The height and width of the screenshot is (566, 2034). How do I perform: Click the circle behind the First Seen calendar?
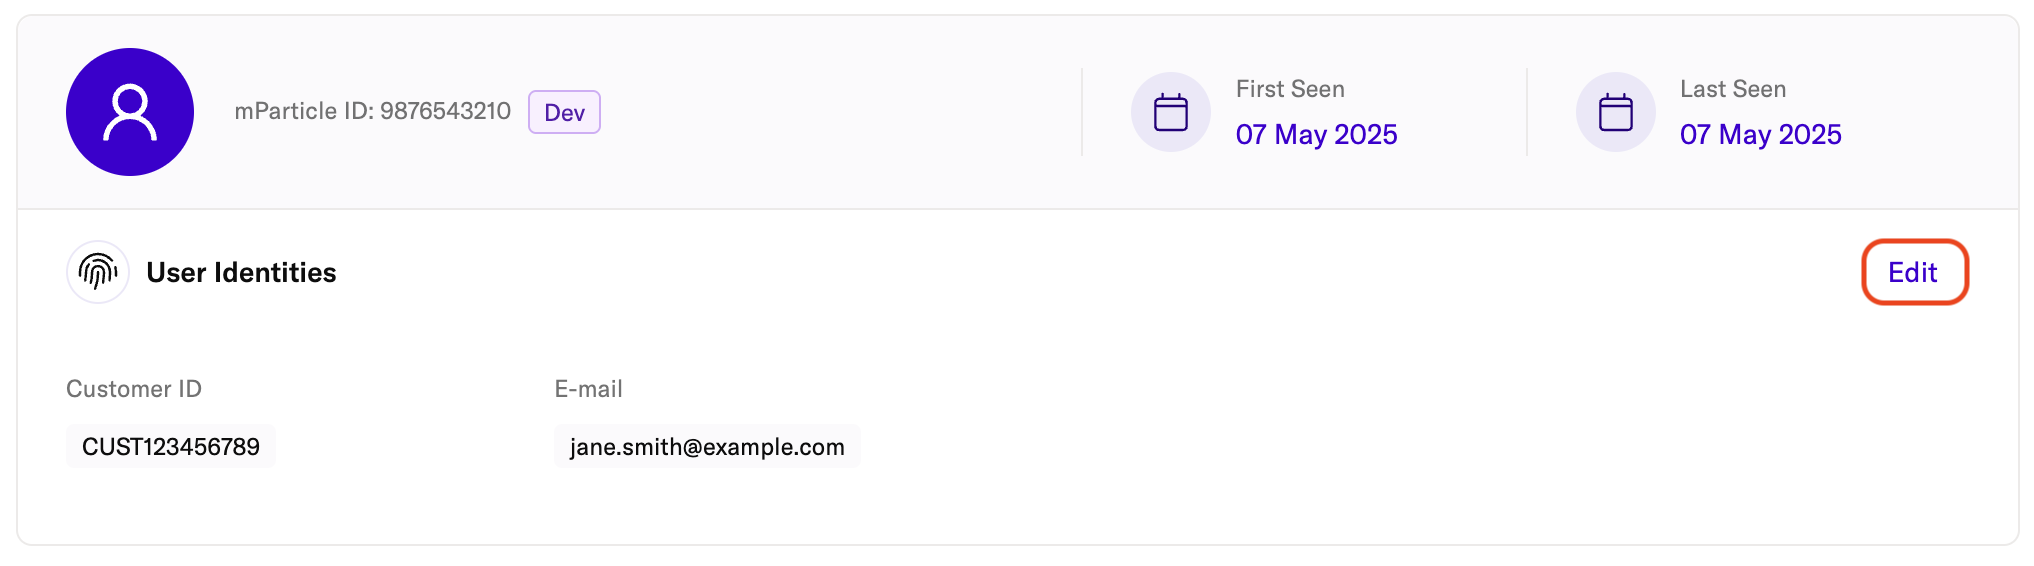1171,112
